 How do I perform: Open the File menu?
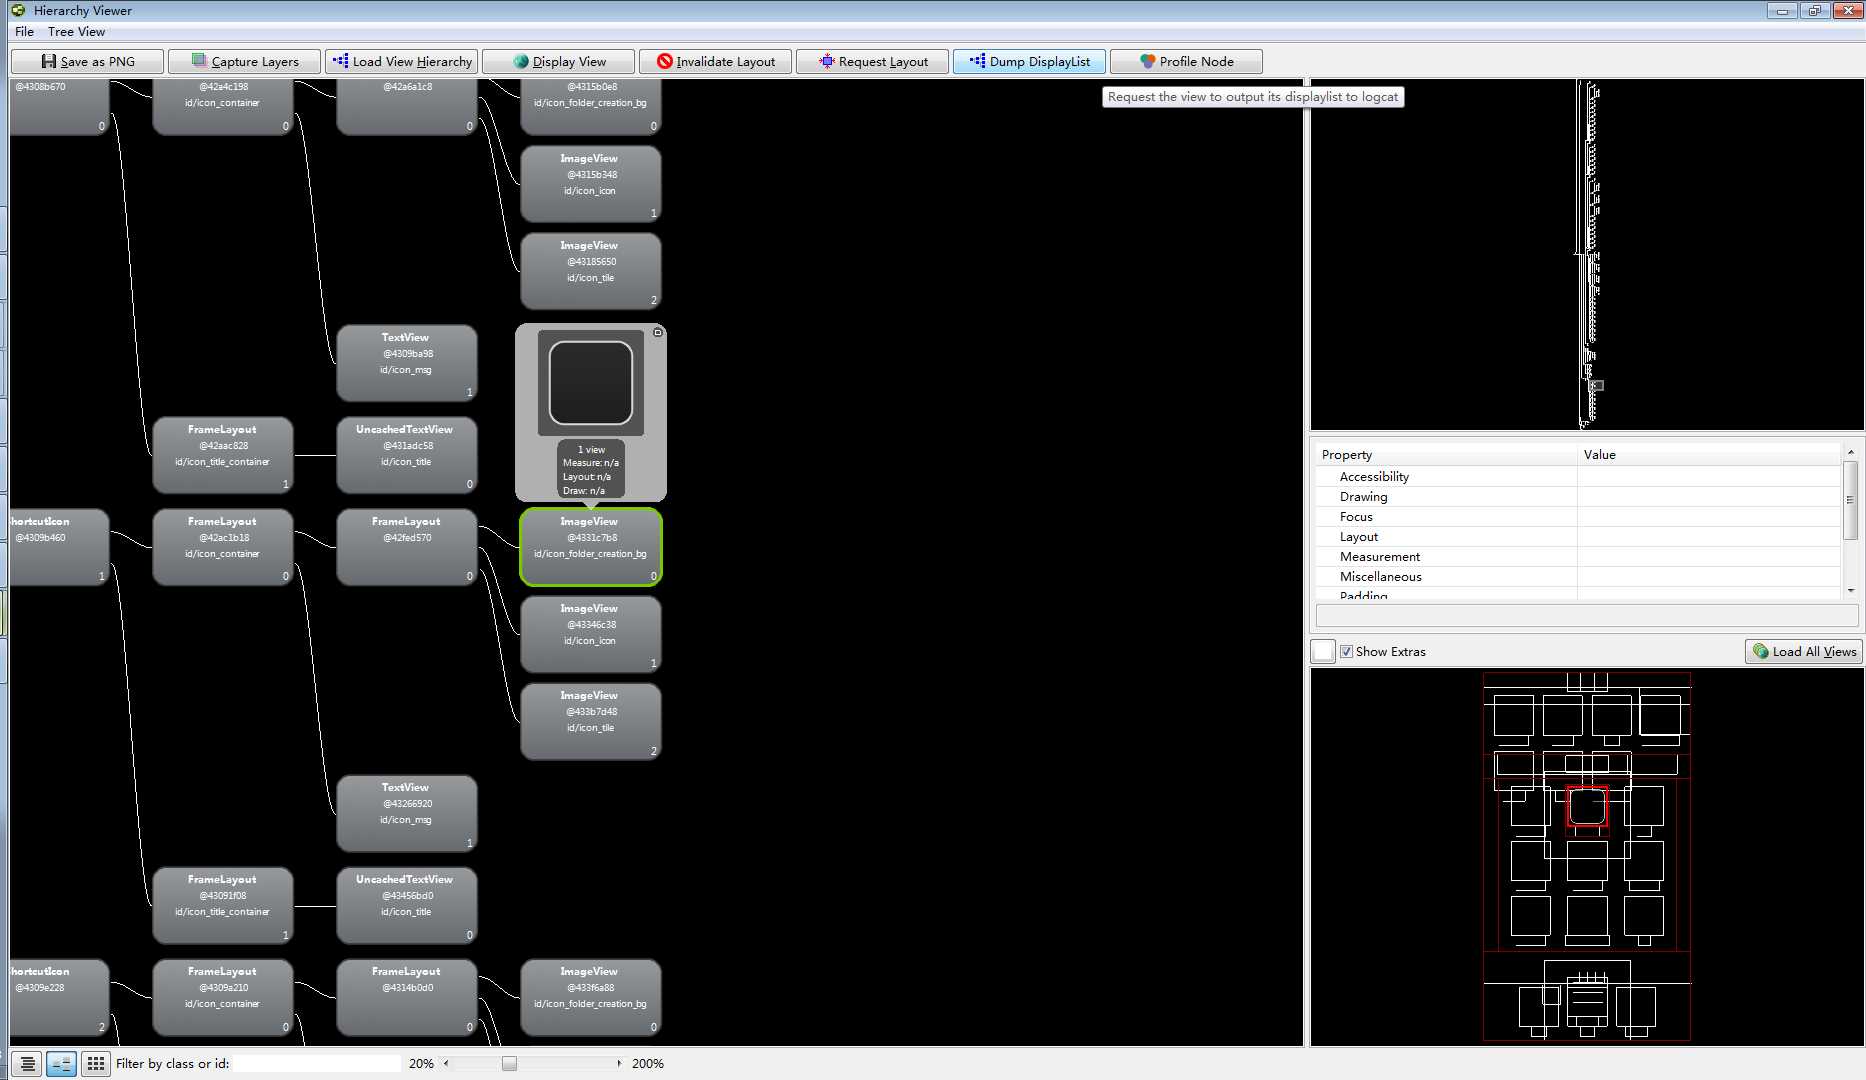coord(24,32)
